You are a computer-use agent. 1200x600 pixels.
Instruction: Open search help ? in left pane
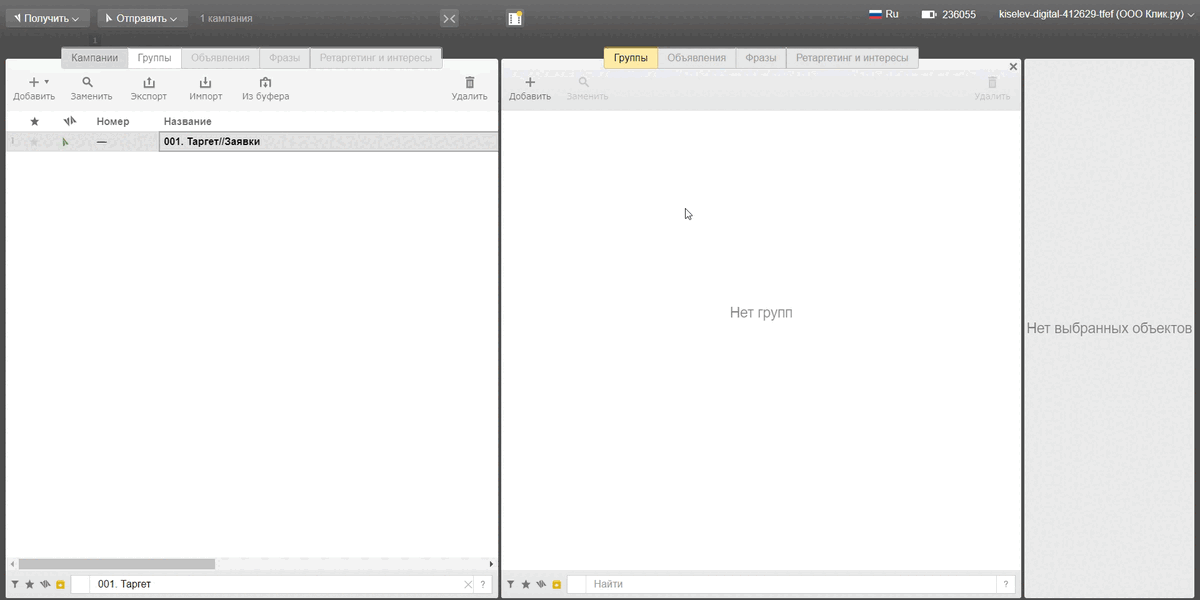coord(483,584)
